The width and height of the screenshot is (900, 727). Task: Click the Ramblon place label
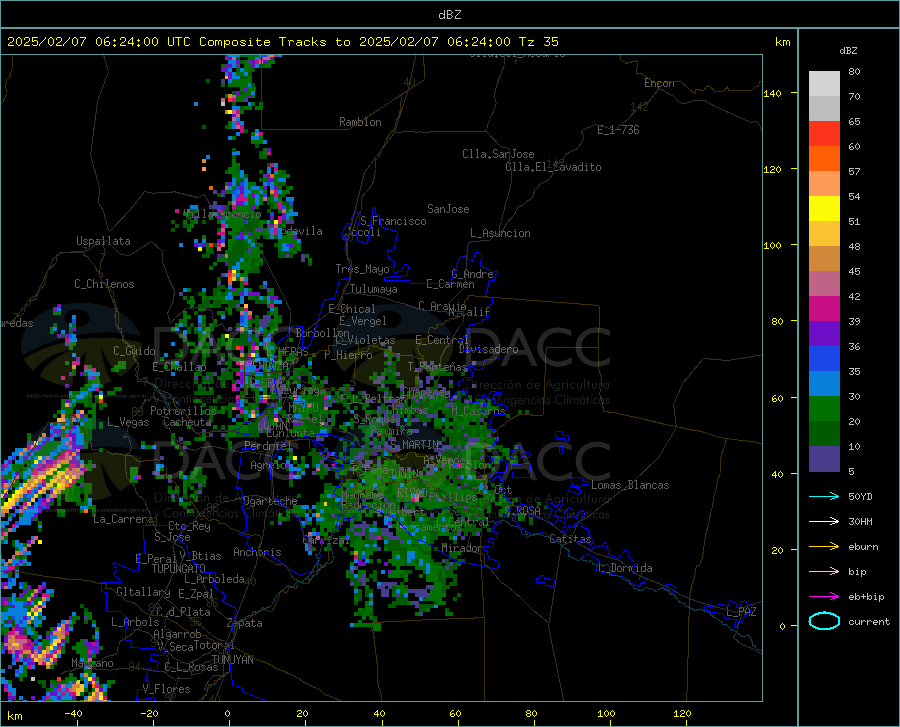360,122
